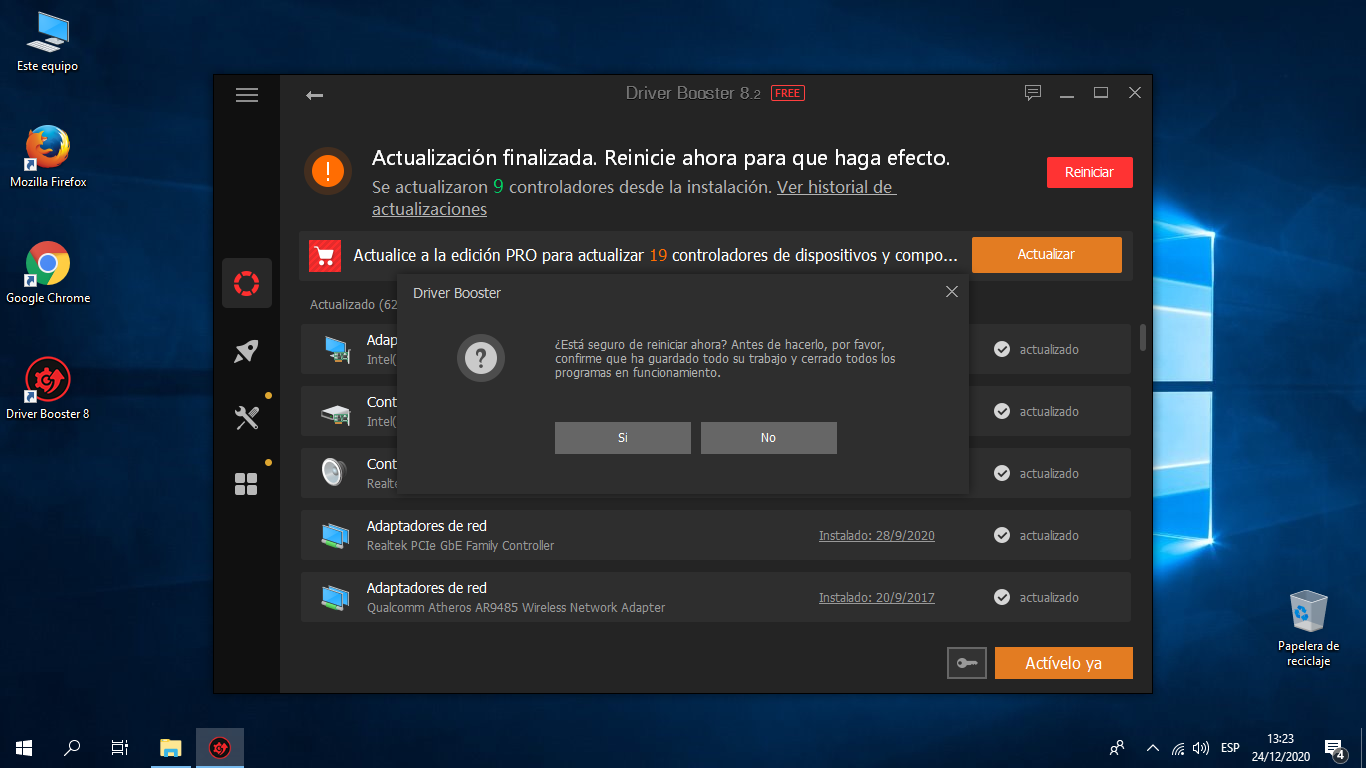Open the notification center icon
The width and height of the screenshot is (1366, 768).
pyautogui.click(x=1334, y=748)
